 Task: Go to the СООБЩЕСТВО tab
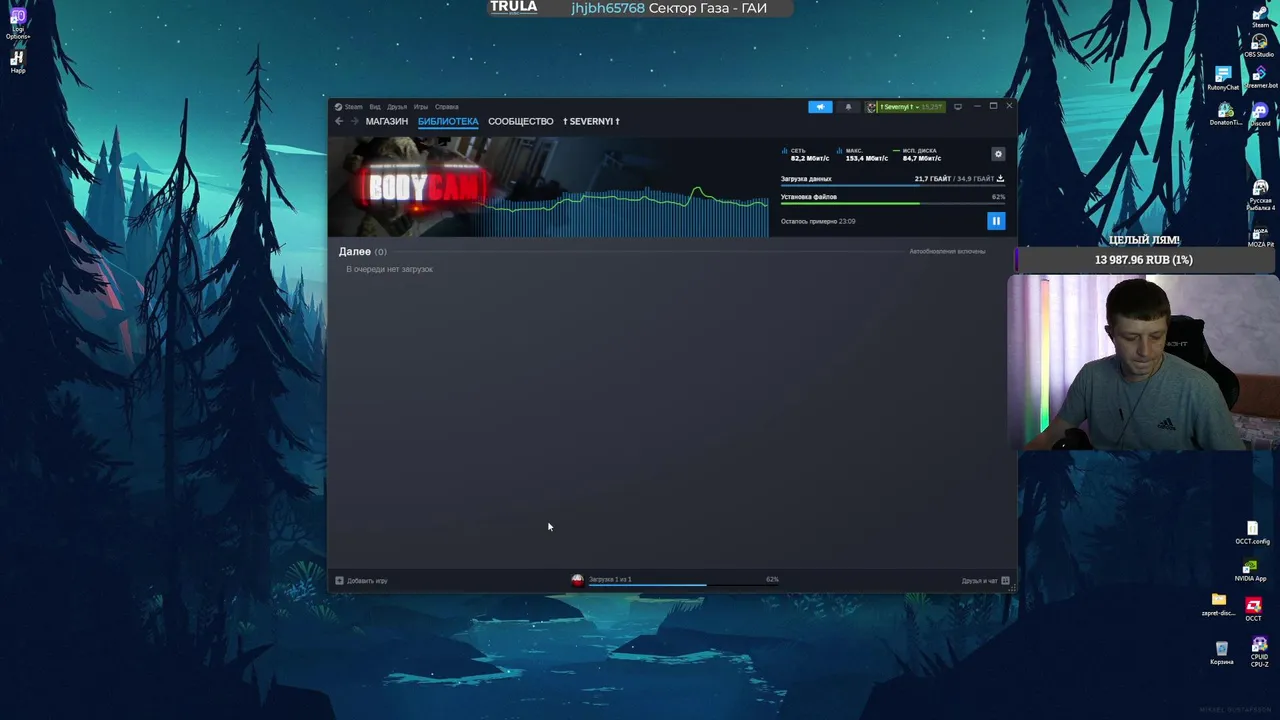(521, 121)
